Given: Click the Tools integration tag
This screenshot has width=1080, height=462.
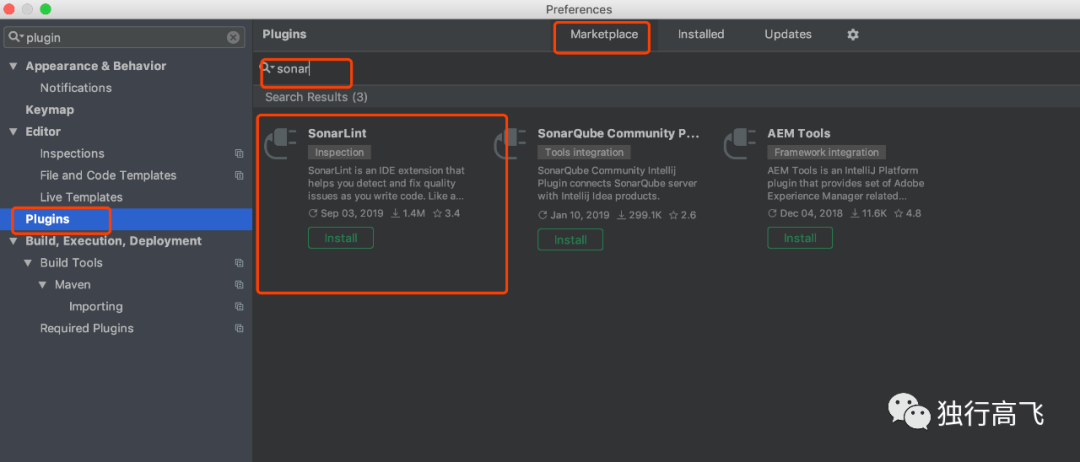Looking at the screenshot, I should (584, 152).
